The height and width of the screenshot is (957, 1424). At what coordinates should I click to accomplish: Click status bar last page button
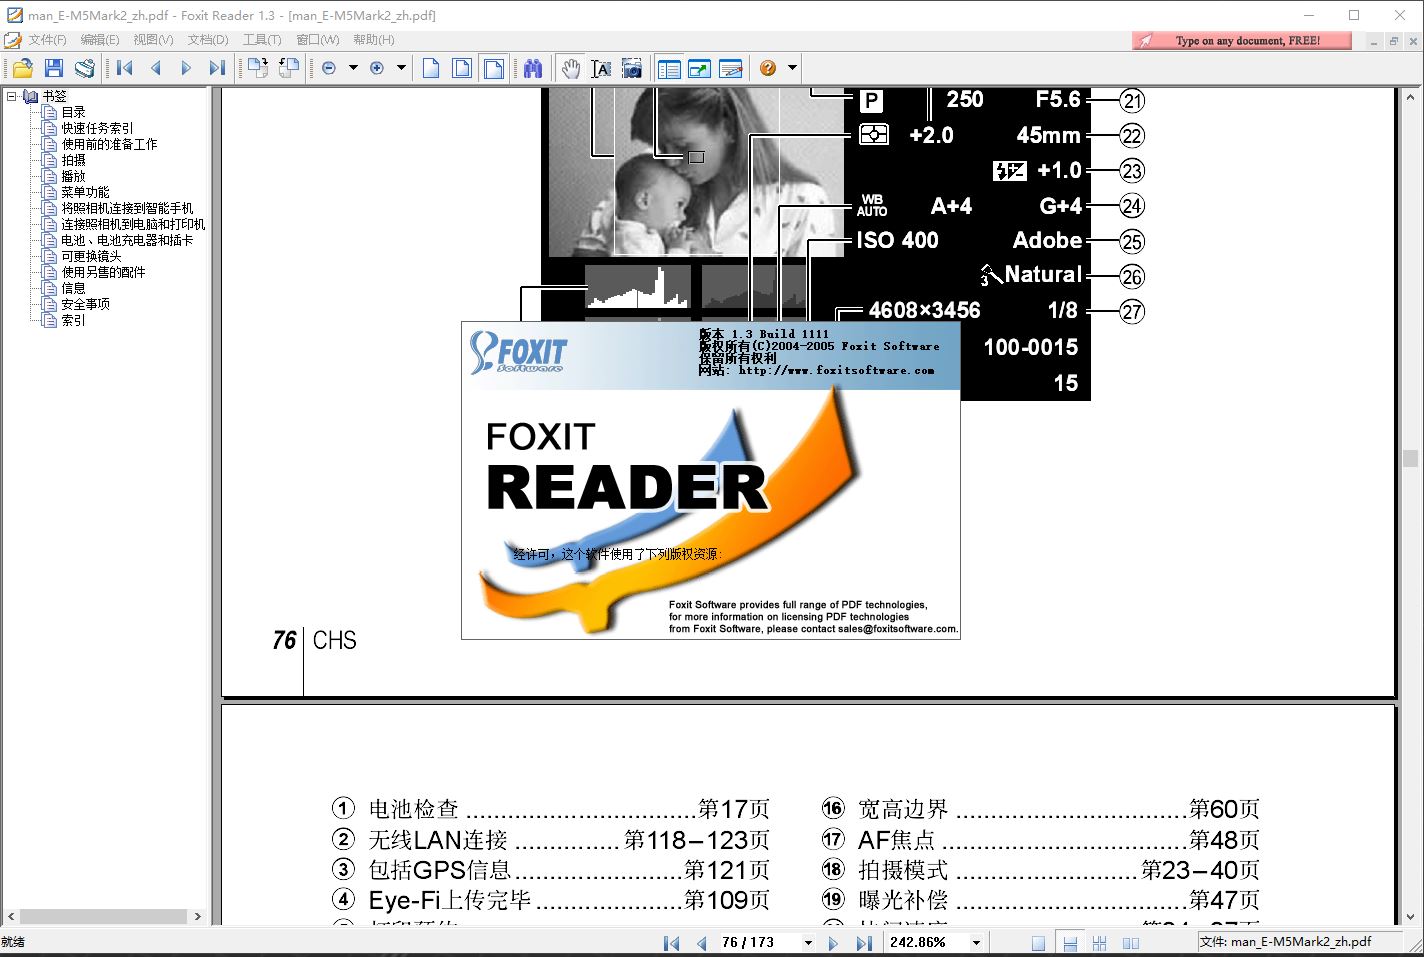pos(864,943)
